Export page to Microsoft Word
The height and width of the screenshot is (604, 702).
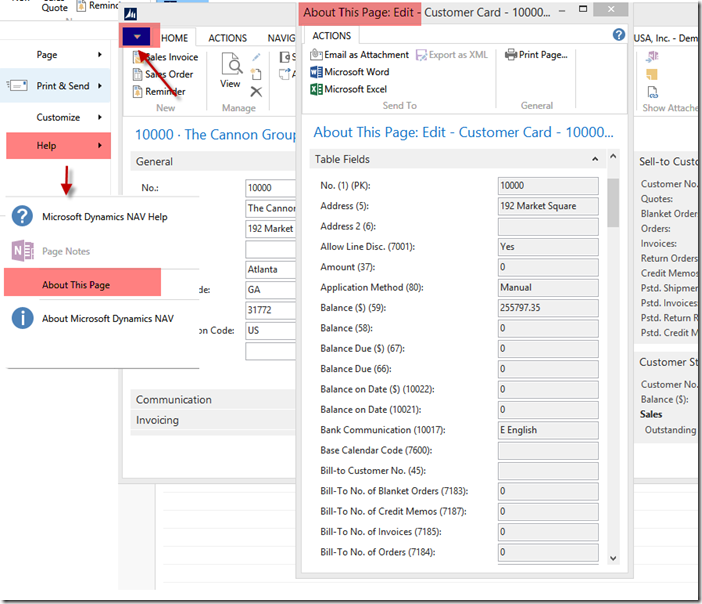pyautogui.click(x=350, y=72)
